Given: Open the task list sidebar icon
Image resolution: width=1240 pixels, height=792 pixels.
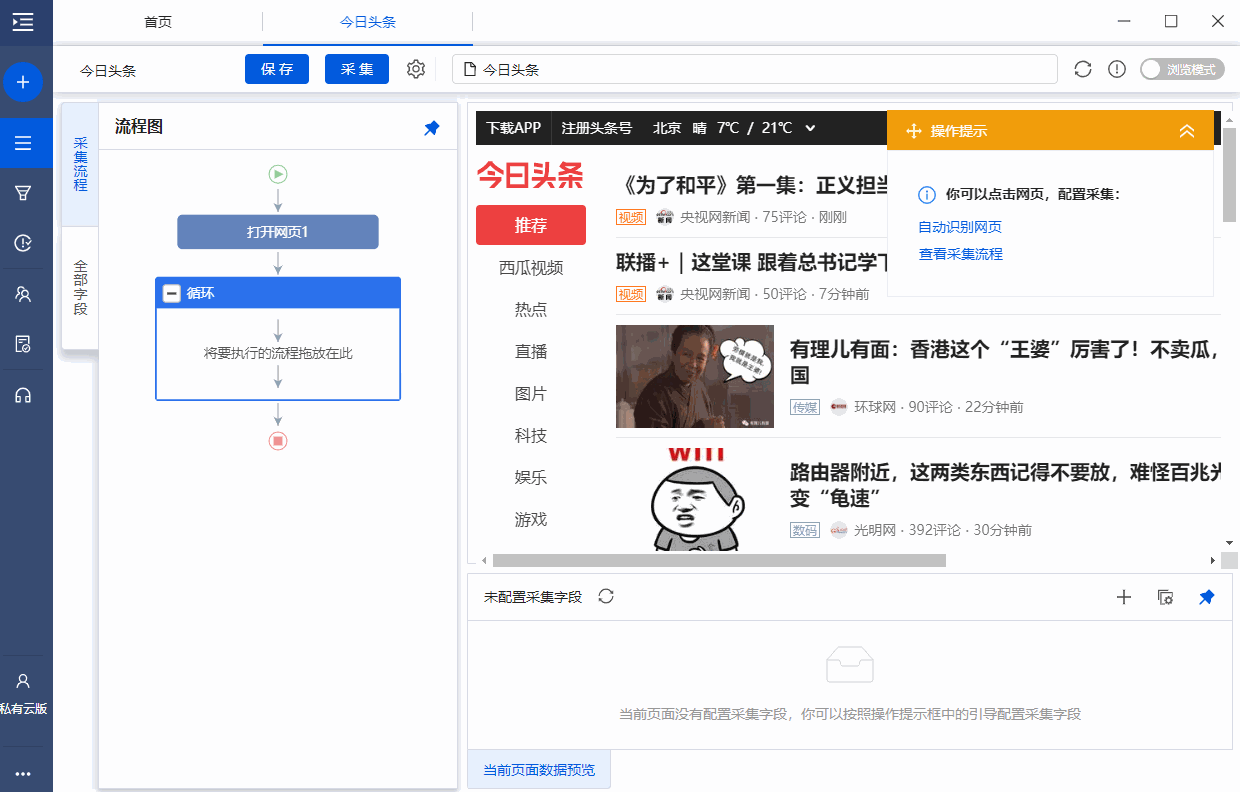Looking at the screenshot, I should point(23,143).
